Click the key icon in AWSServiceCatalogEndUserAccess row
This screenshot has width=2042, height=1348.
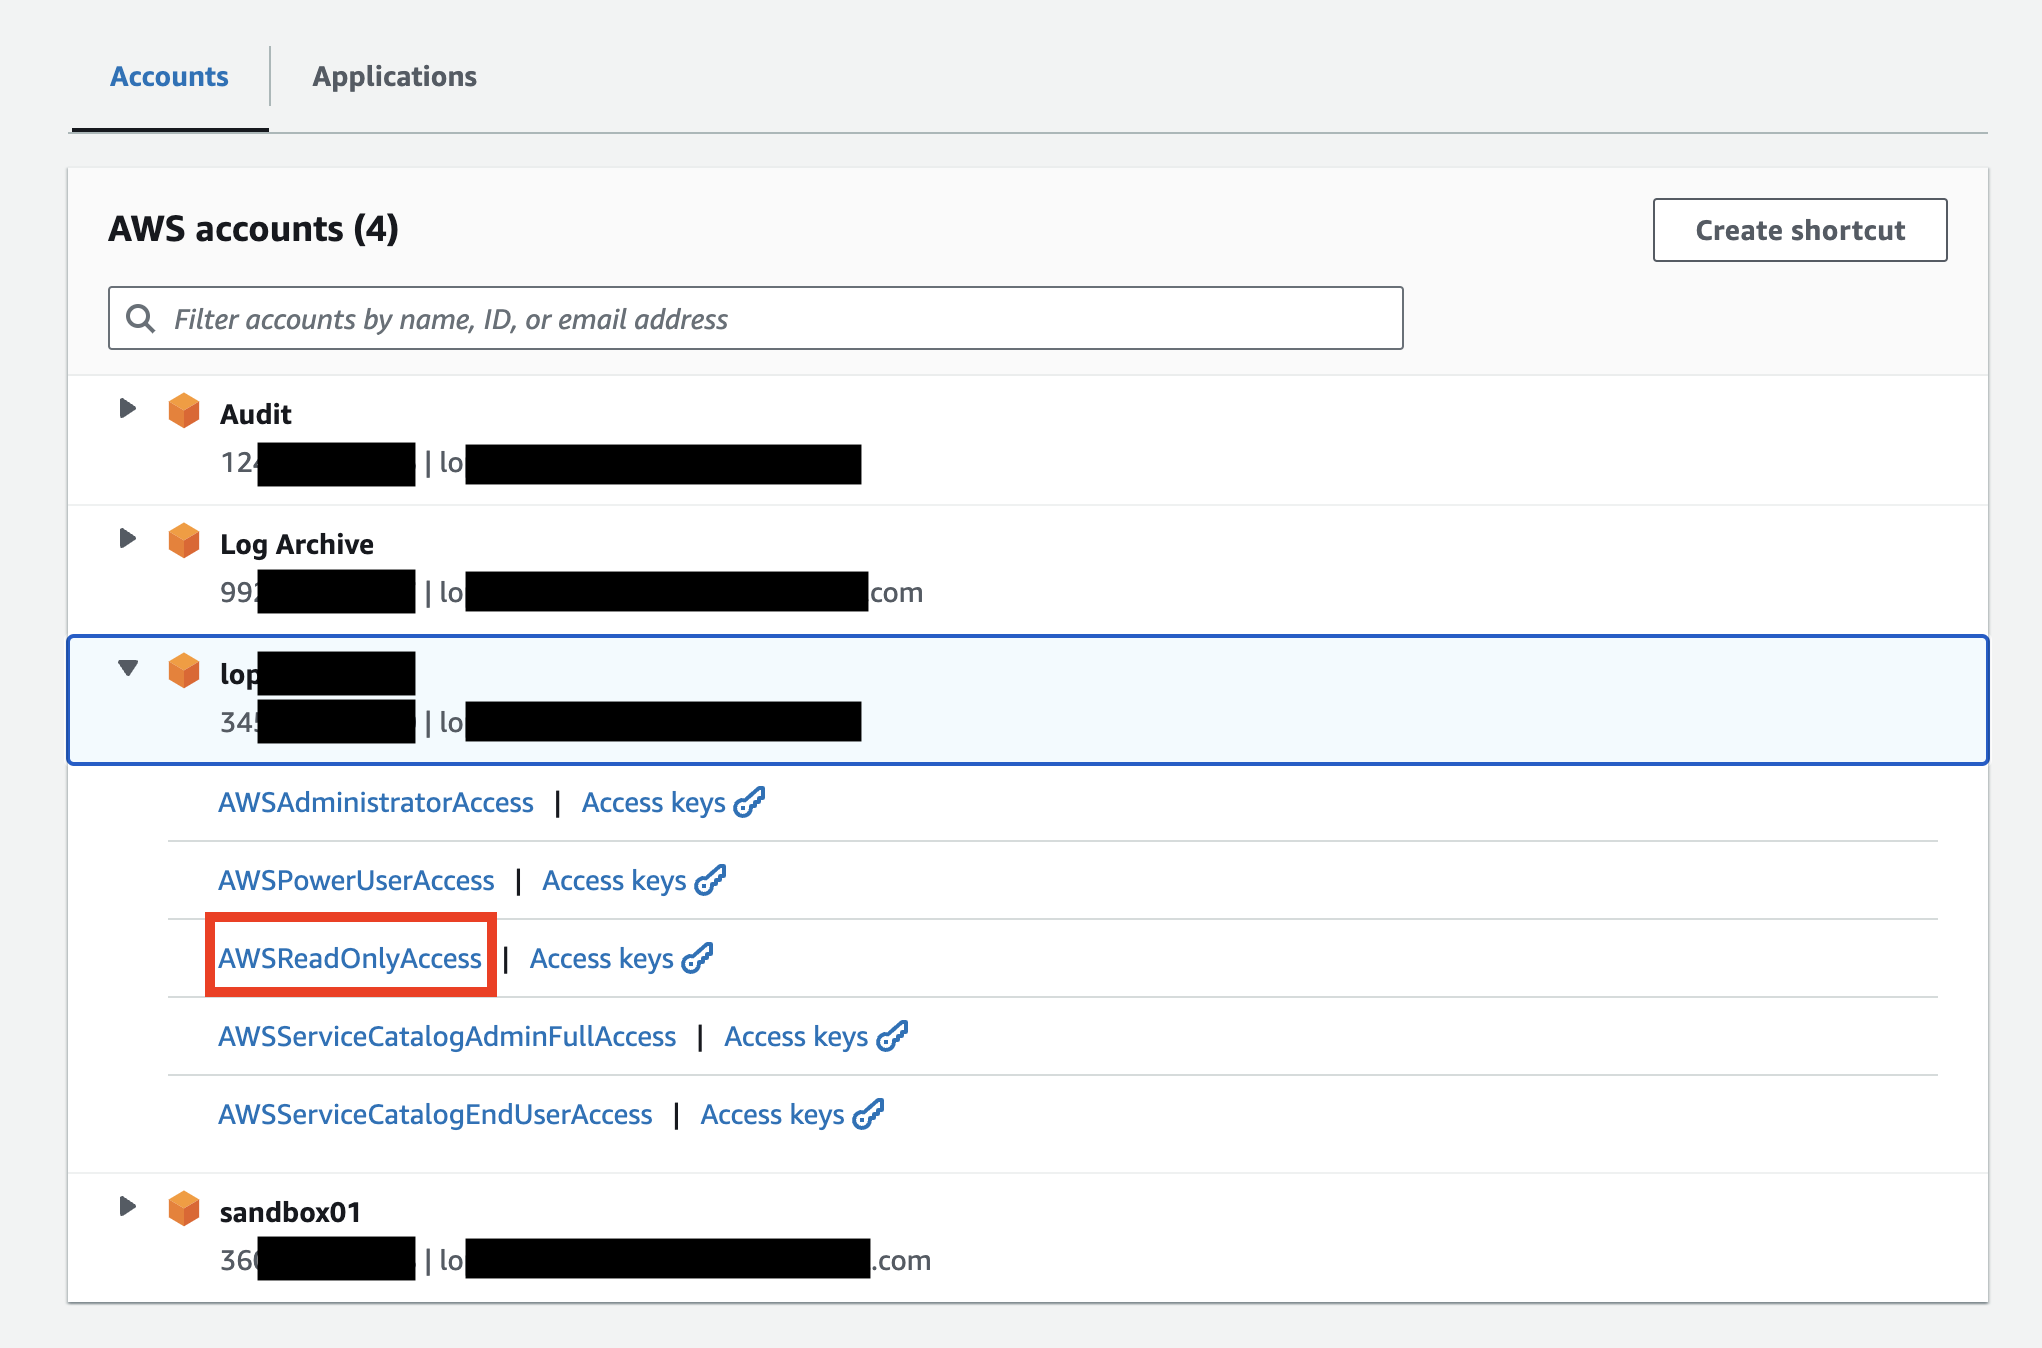pos(868,1114)
